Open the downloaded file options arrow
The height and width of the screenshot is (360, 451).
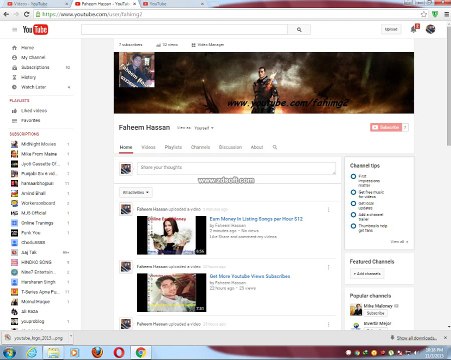(70, 337)
